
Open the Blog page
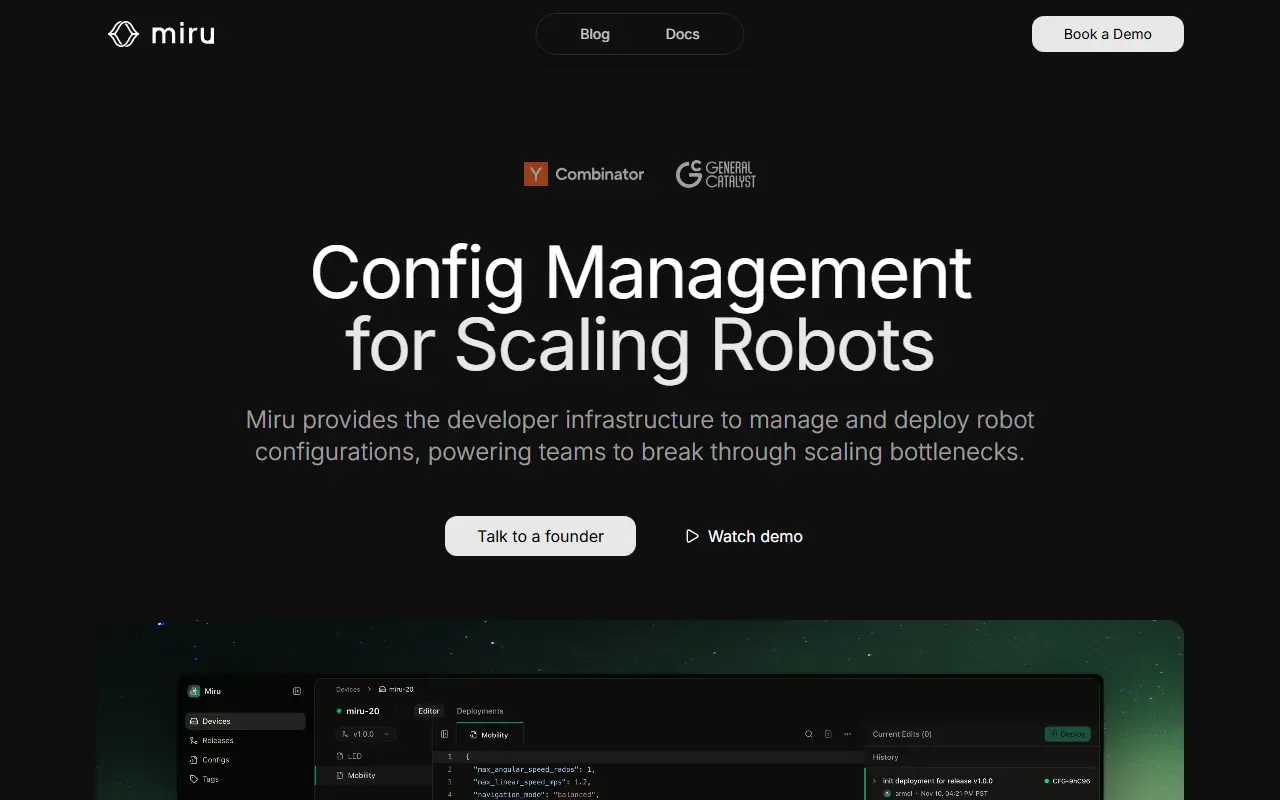(x=595, y=34)
